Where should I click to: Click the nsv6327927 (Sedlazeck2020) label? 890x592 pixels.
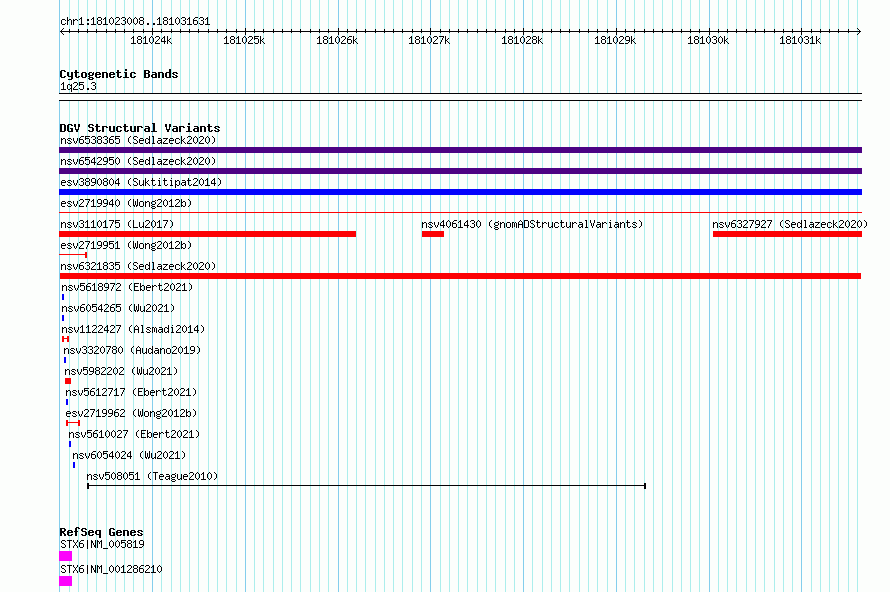[x=790, y=224]
